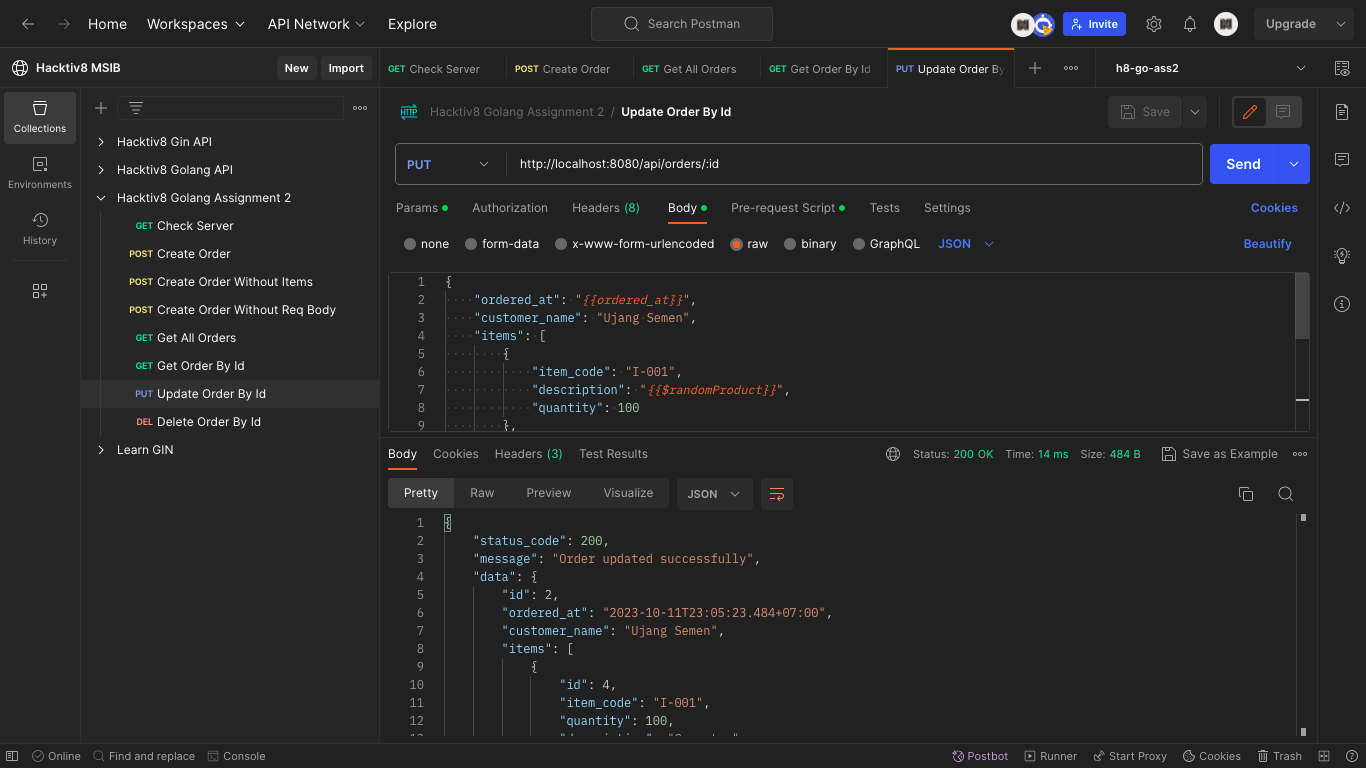The image size is (1366, 768).
Task: Click the filter icon in collections search
Action: [136, 108]
